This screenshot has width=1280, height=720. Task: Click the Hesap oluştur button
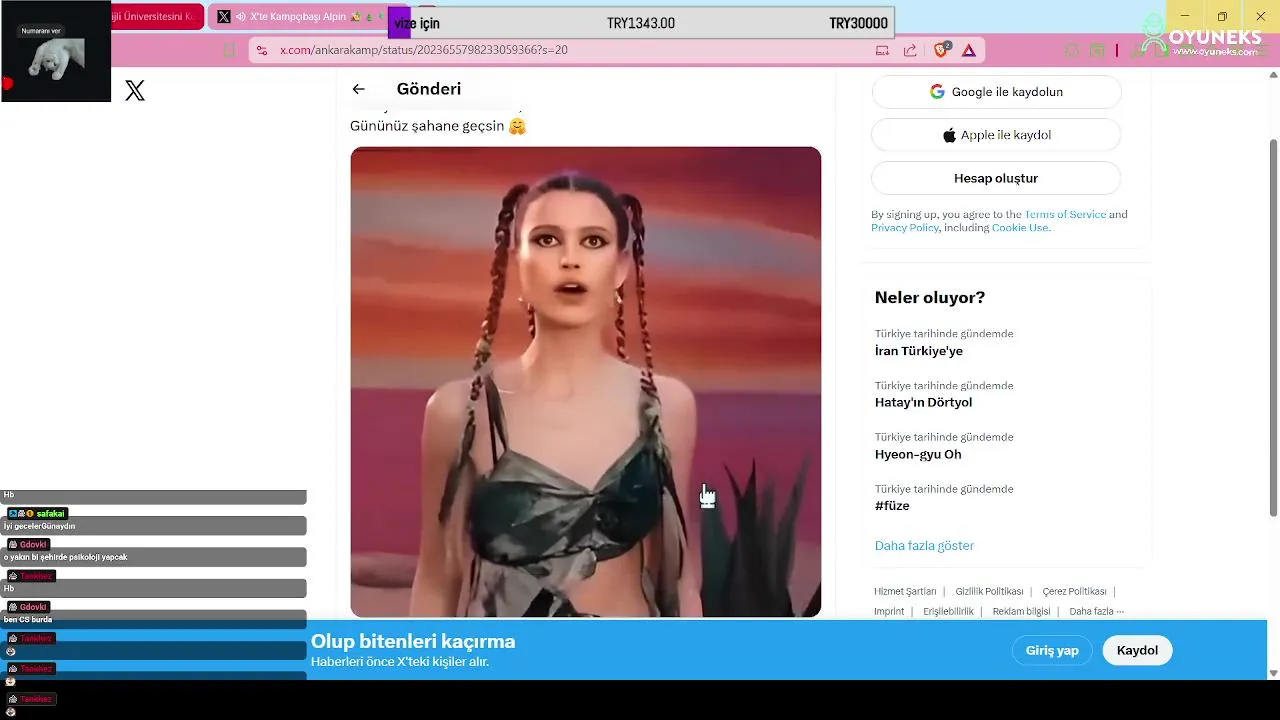pyautogui.click(x=996, y=178)
